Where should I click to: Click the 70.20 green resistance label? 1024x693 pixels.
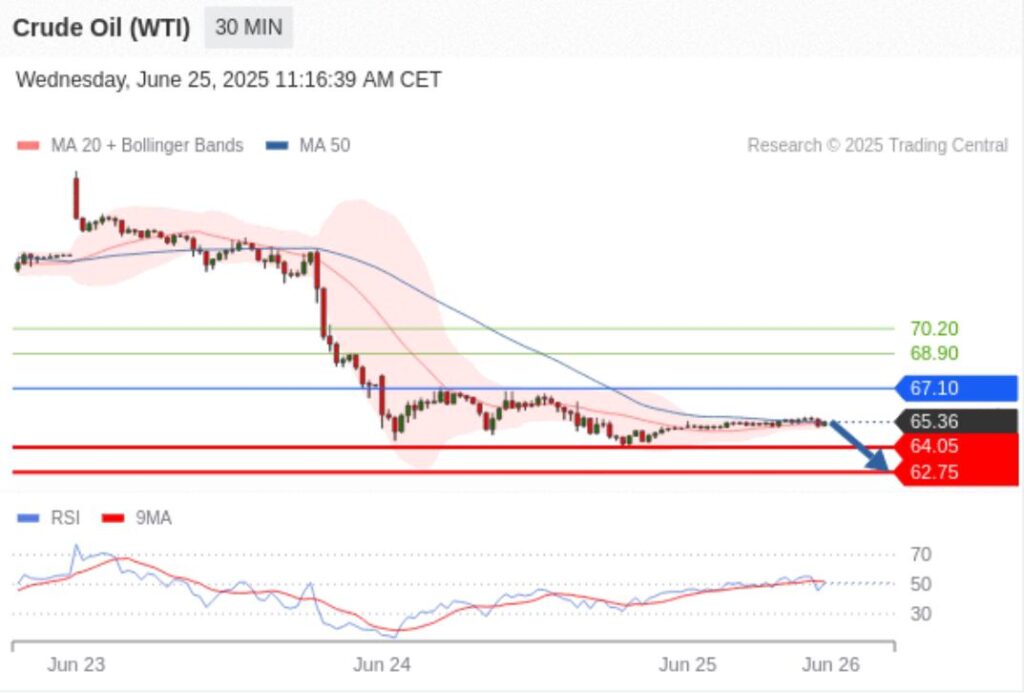(x=934, y=328)
